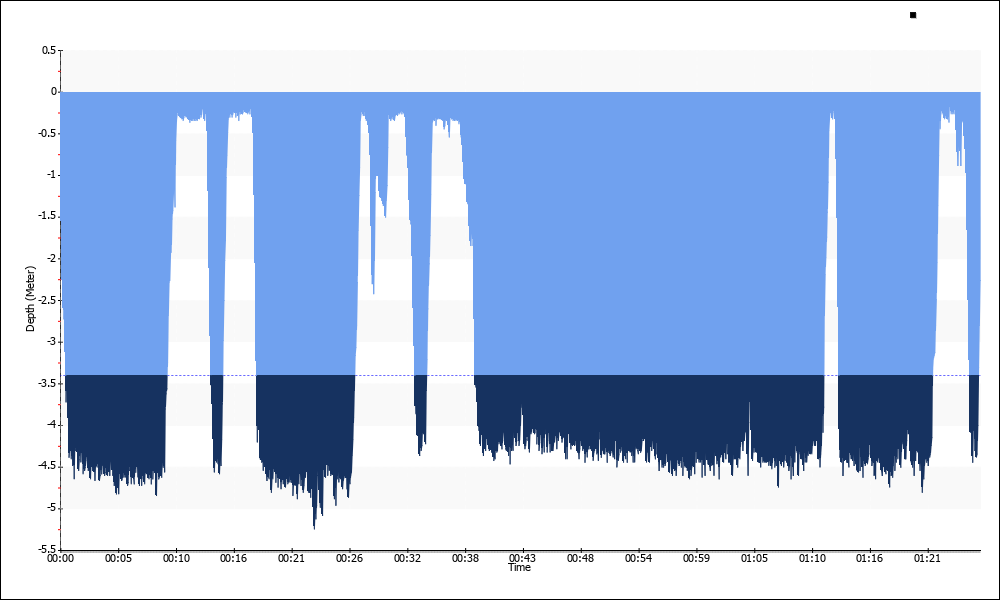Click the 00:16 time tick label

click(233, 559)
